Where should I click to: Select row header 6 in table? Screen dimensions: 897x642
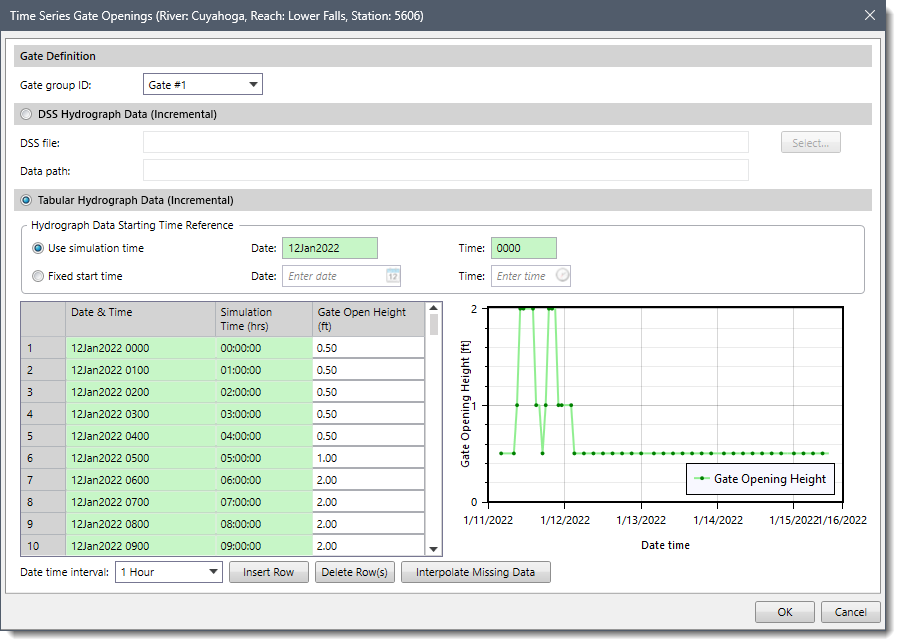point(43,458)
